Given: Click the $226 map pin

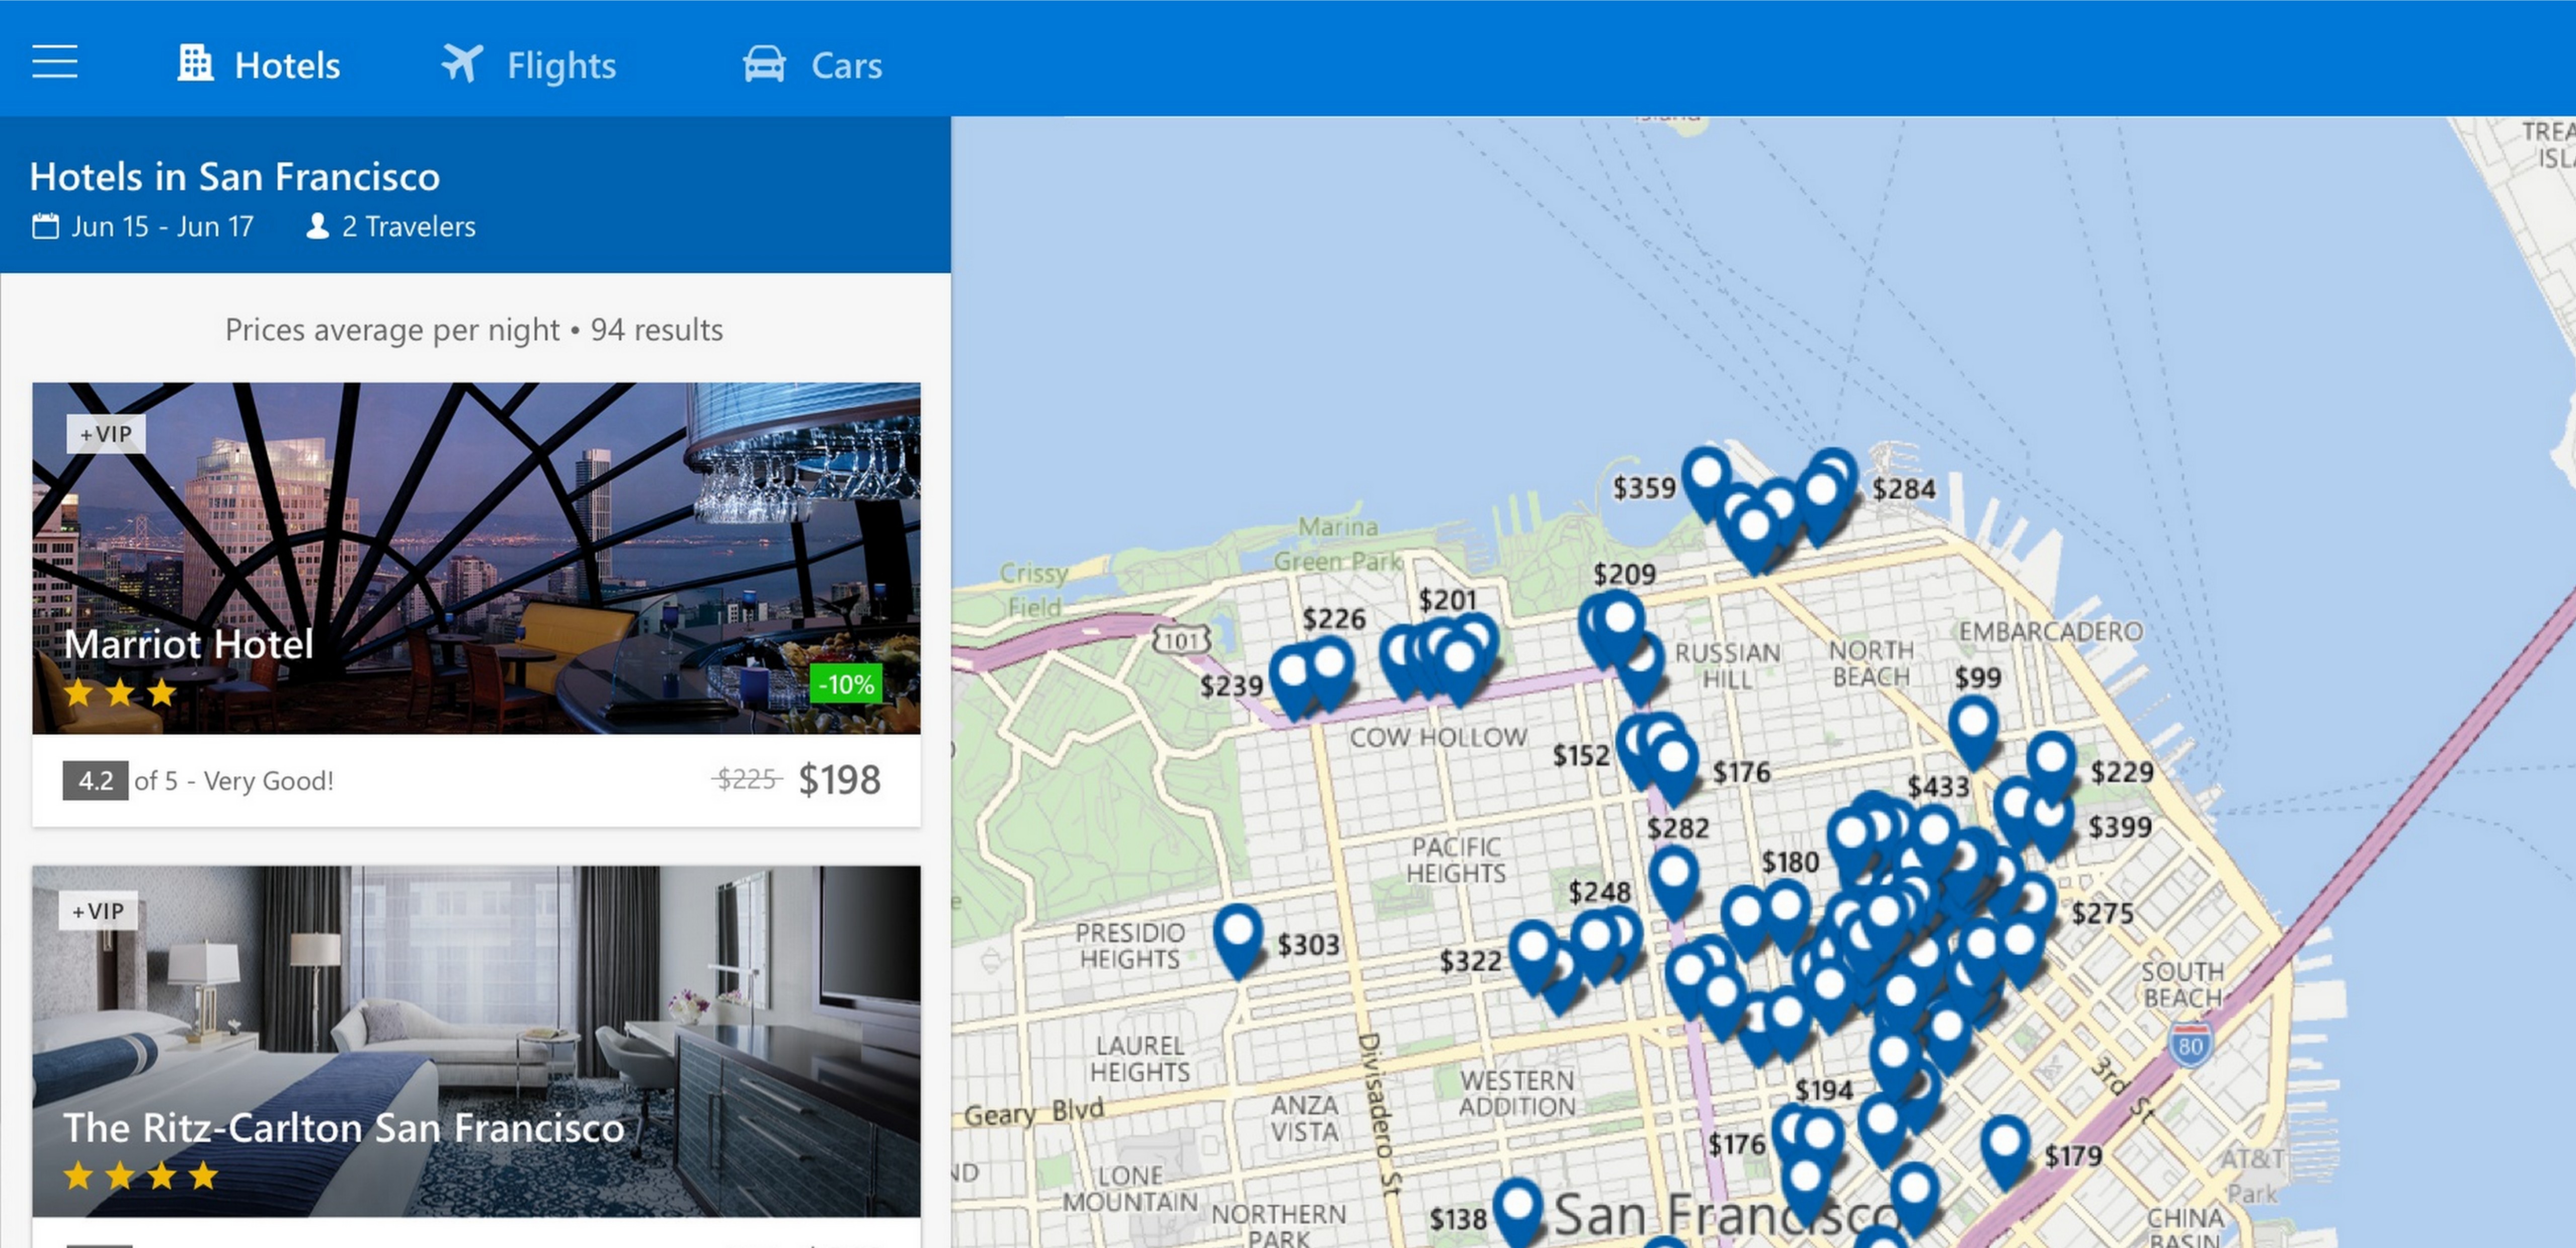Looking at the screenshot, I should coord(1331,672).
